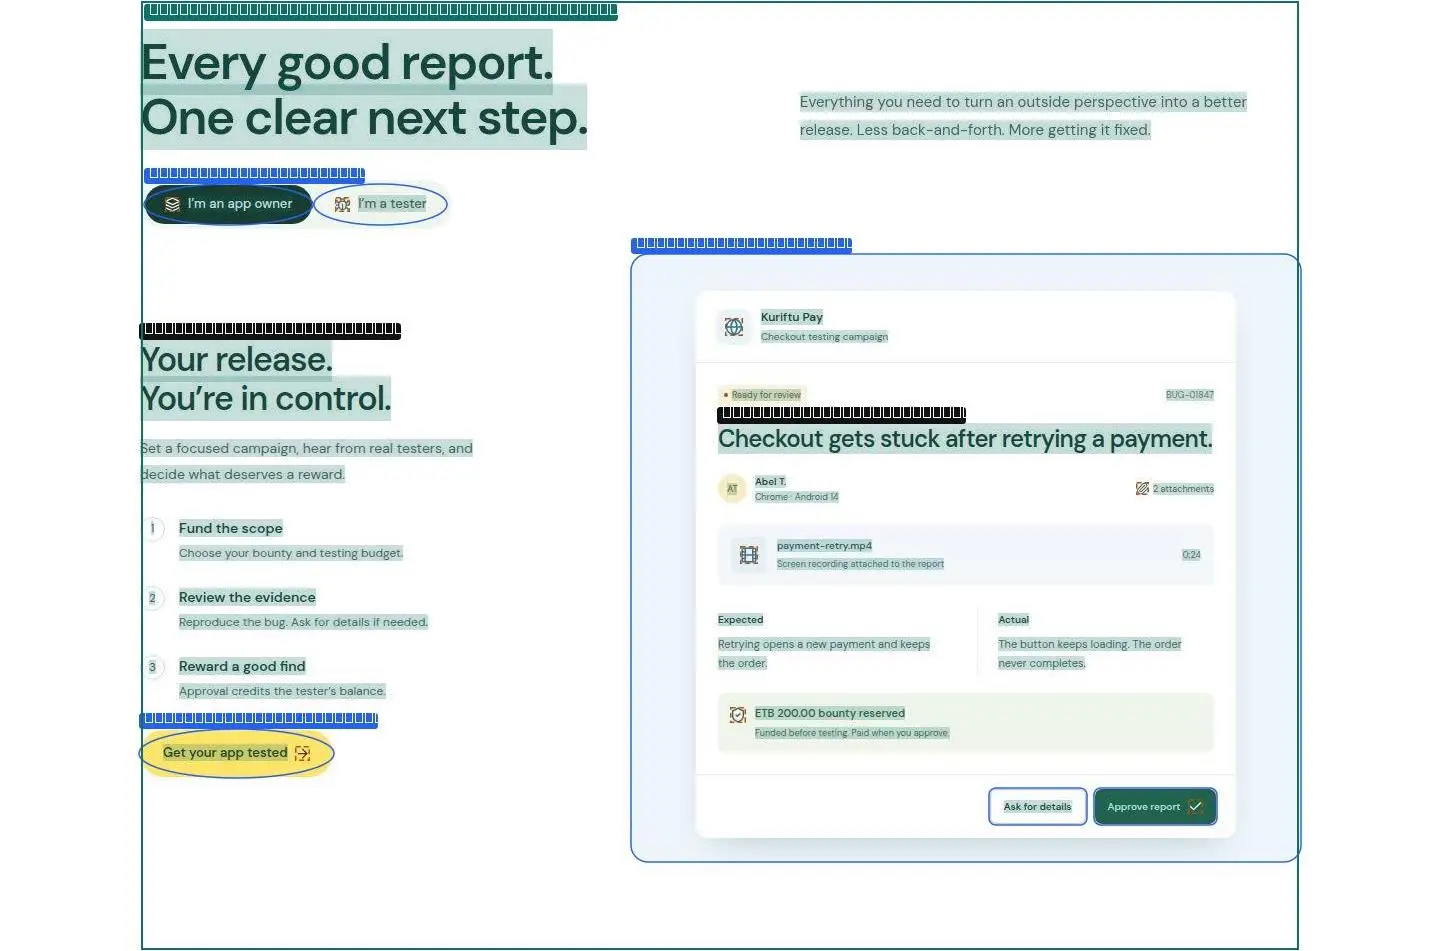Click step number 3 circle
This screenshot has width=1440, height=951.
coord(152,667)
